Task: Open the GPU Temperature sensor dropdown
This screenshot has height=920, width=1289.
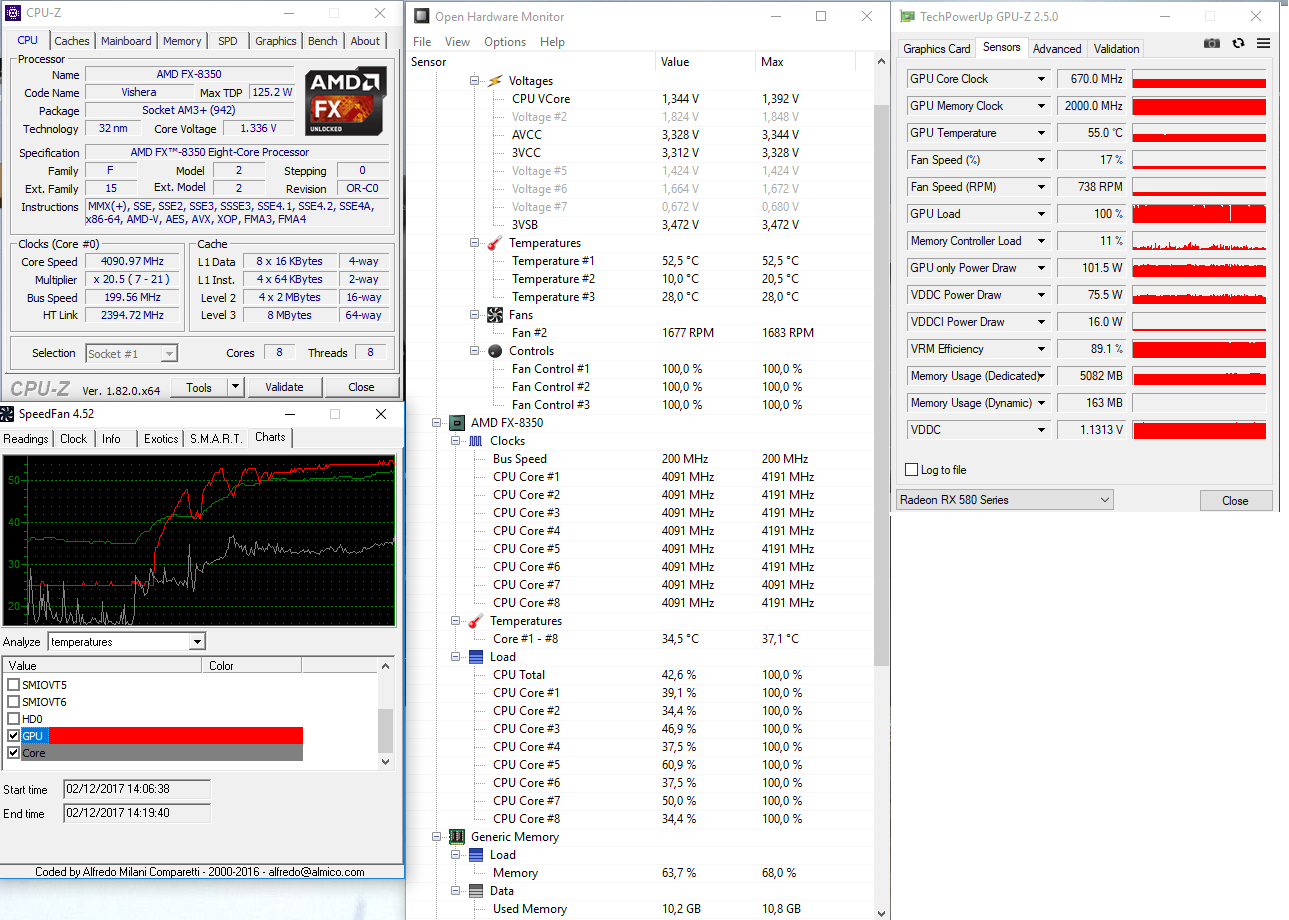Action: point(1041,133)
